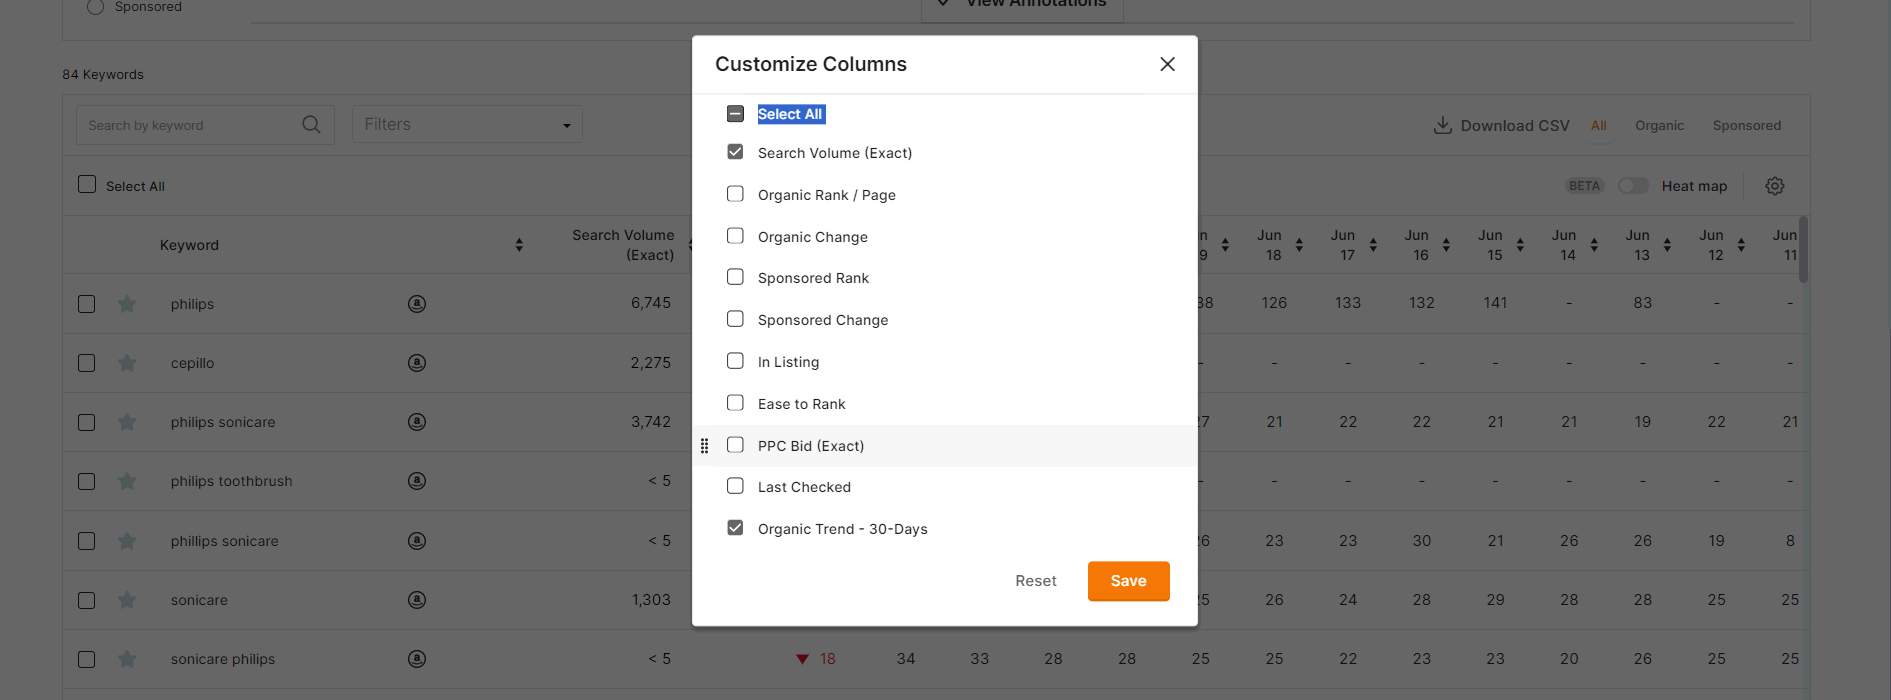The height and width of the screenshot is (700, 1891).
Task: Select the sonicare row checkbox
Action: point(87,600)
